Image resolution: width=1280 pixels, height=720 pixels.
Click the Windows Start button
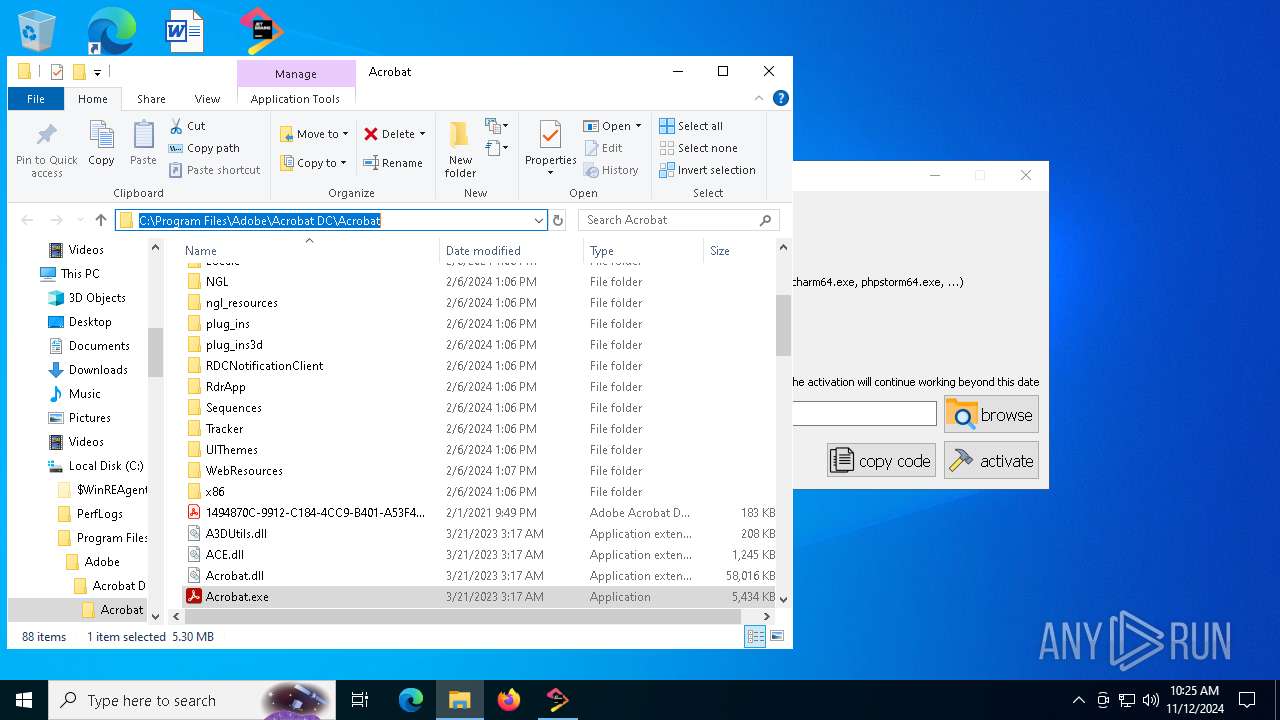point(24,700)
